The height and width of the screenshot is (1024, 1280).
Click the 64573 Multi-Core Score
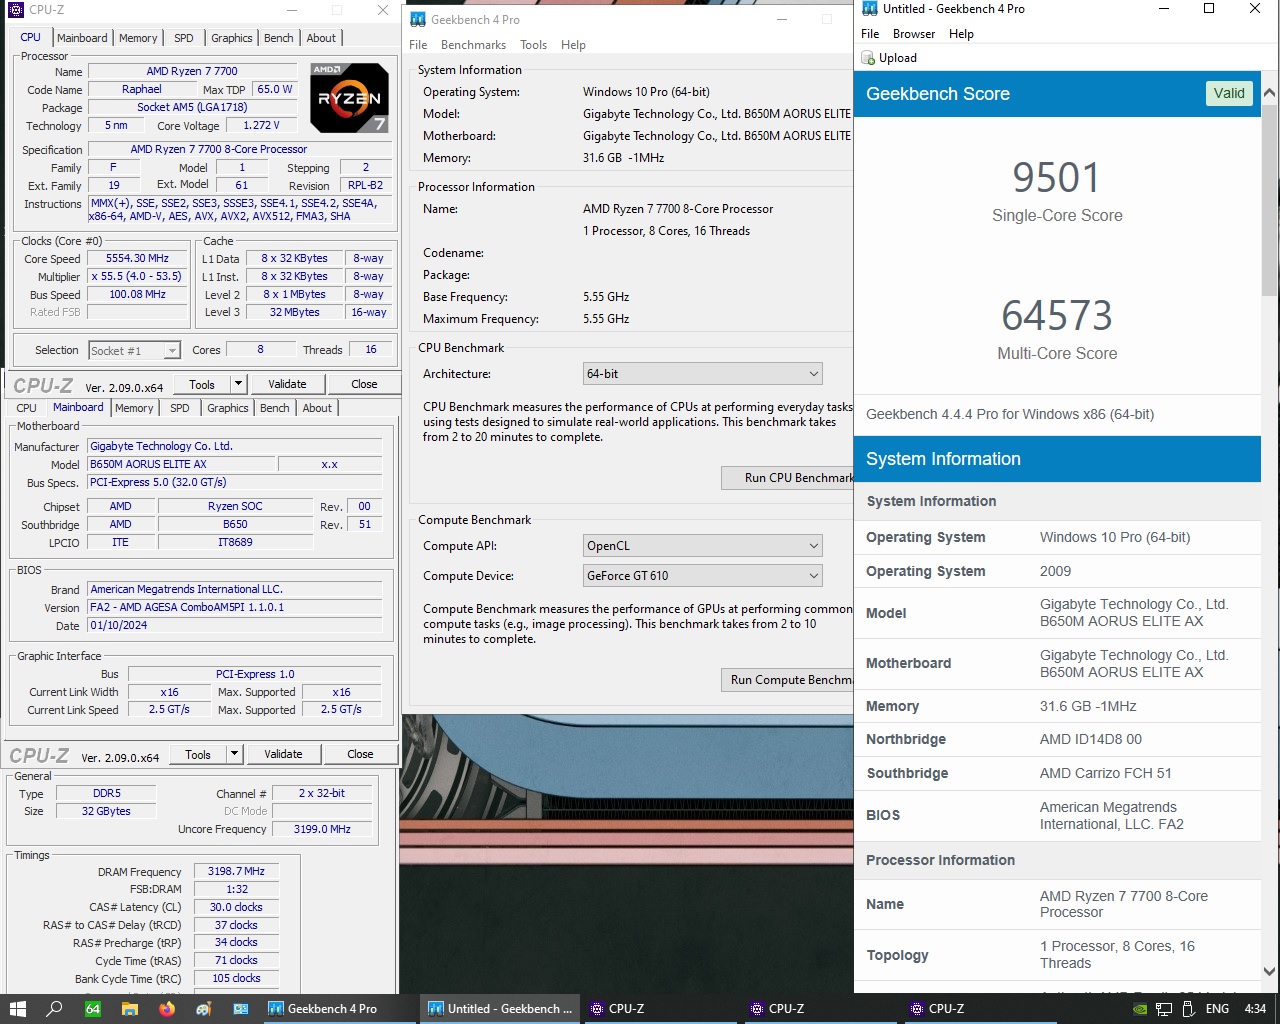point(1057,316)
